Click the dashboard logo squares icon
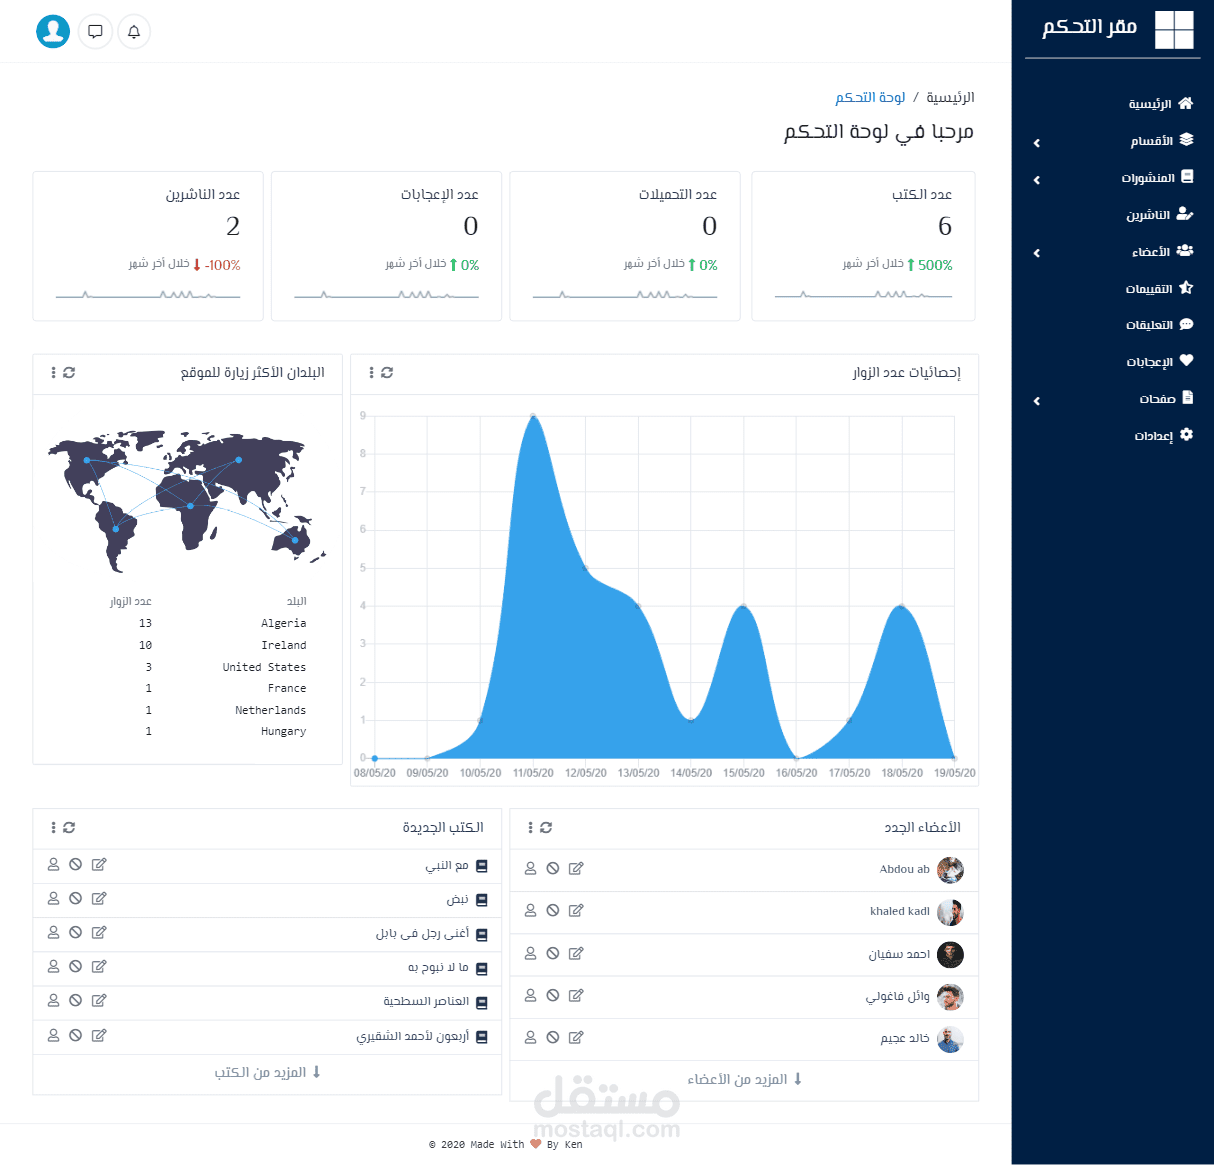This screenshot has height=1165, width=1214. (1174, 30)
